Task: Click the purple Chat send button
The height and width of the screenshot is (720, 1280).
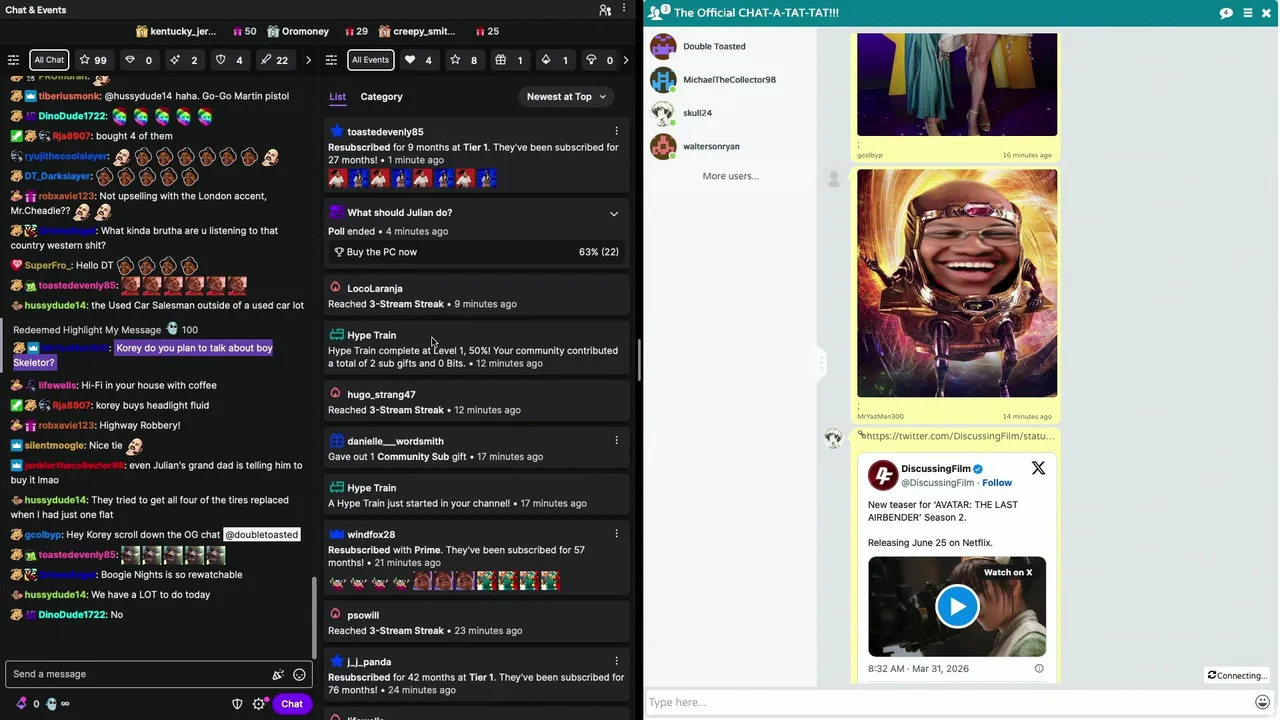Action: pyautogui.click(x=291, y=704)
